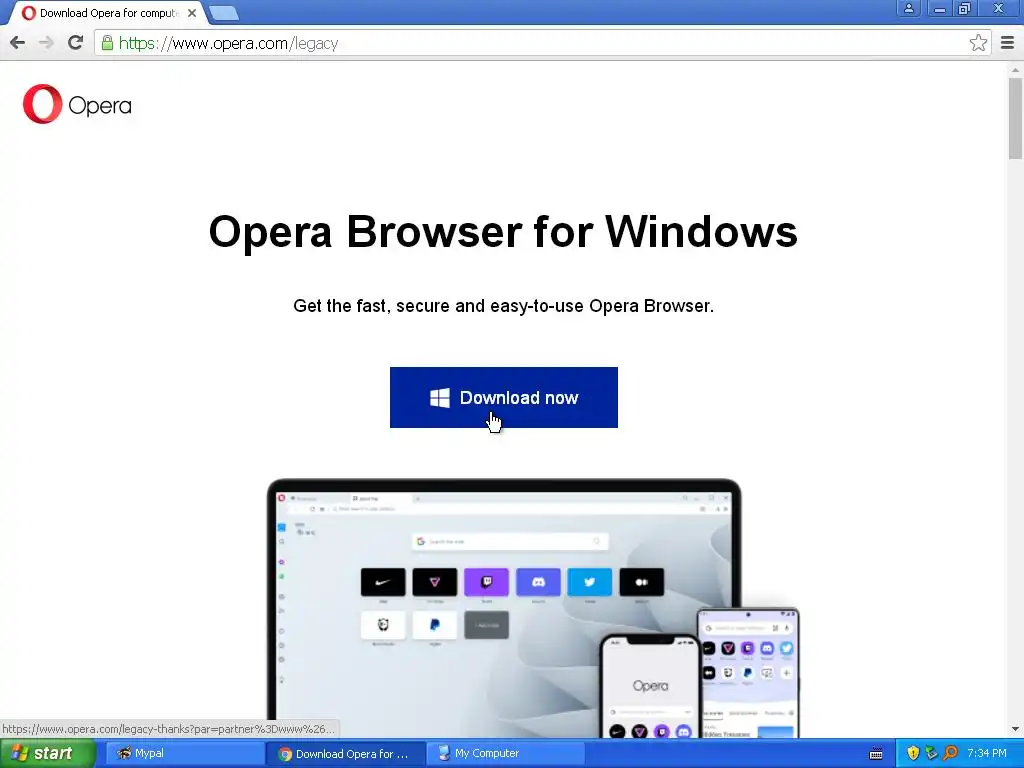Open the browser hamburger menu

[x=1007, y=43]
